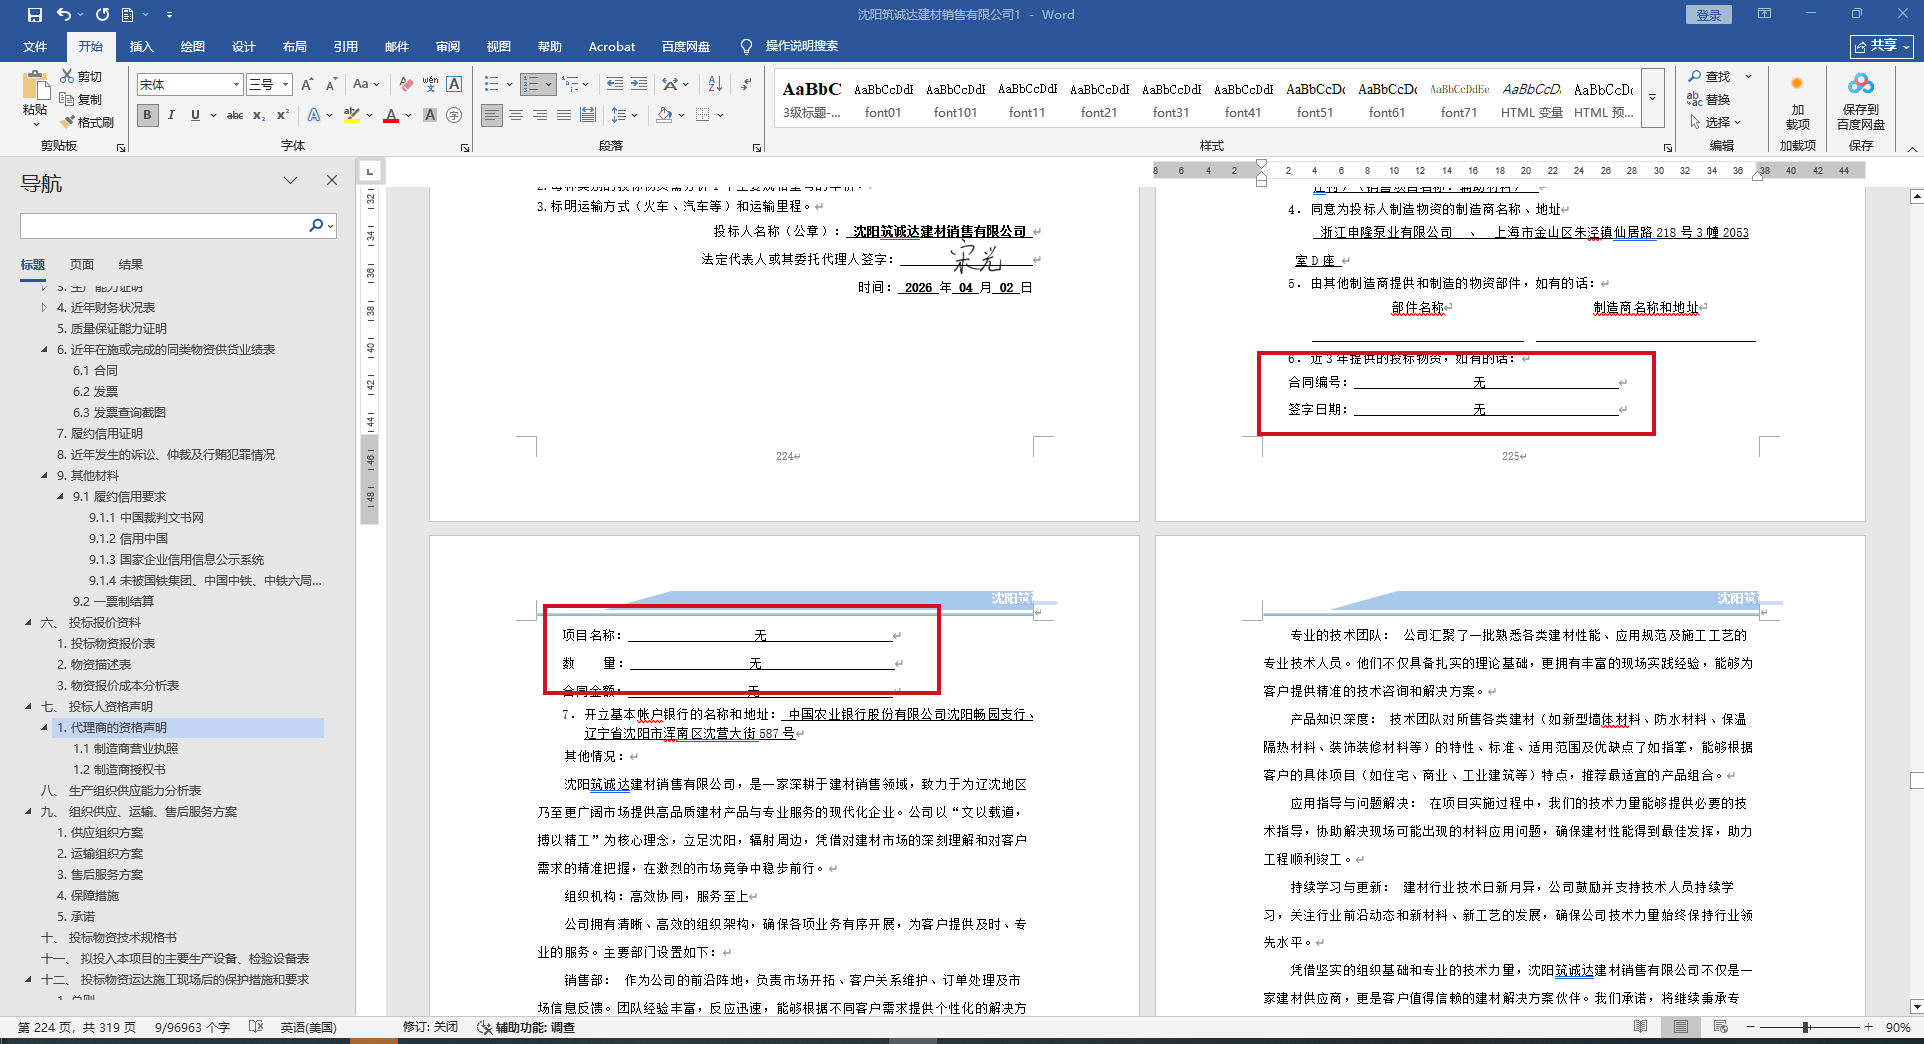
Task: Toggle Underline formatting
Action: [x=195, y=115]
